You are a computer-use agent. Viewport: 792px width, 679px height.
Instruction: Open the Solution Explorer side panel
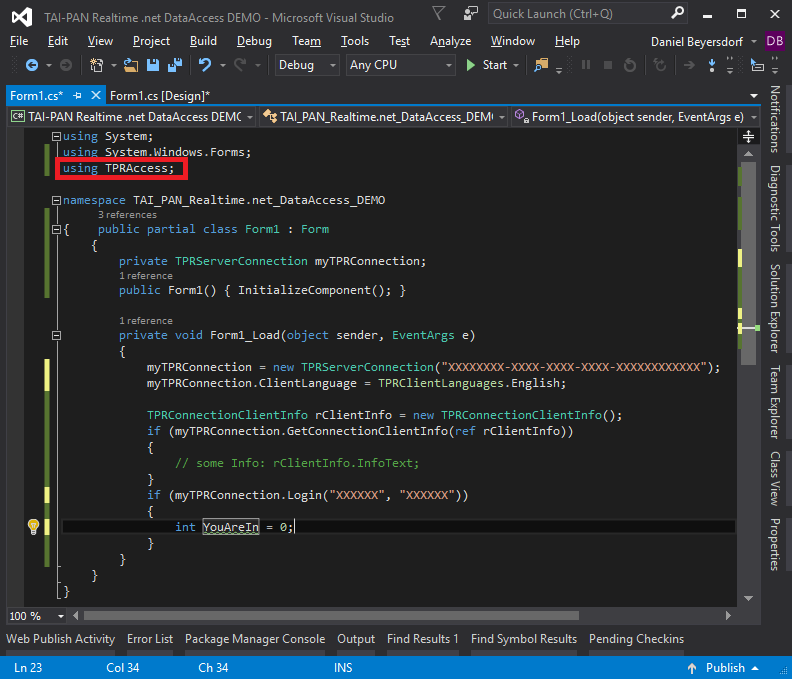point(774,308)
